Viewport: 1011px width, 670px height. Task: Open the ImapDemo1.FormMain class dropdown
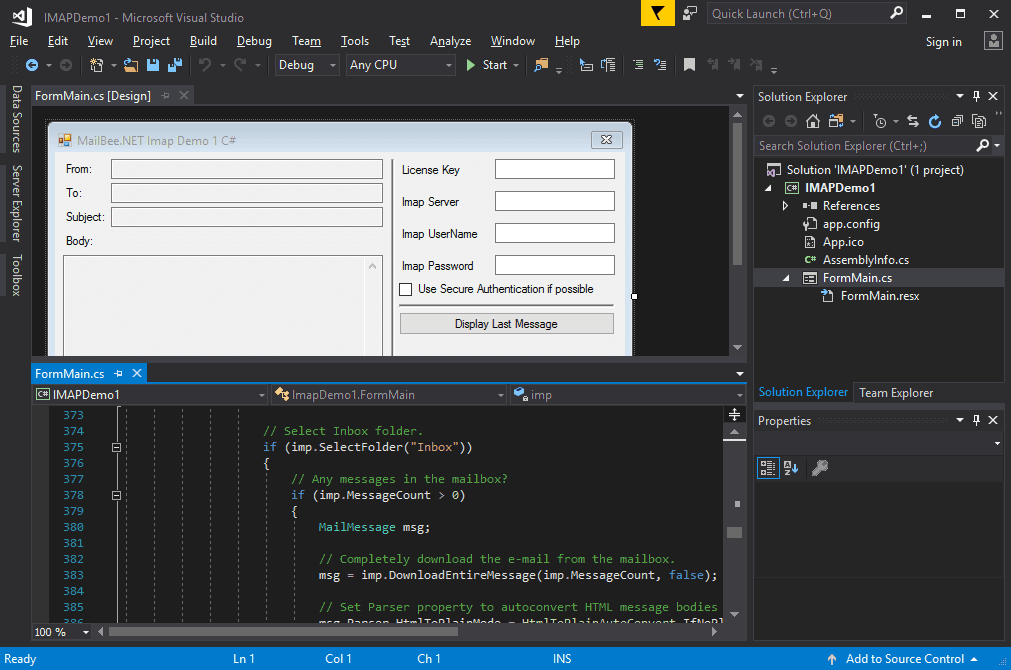[389, 395]
